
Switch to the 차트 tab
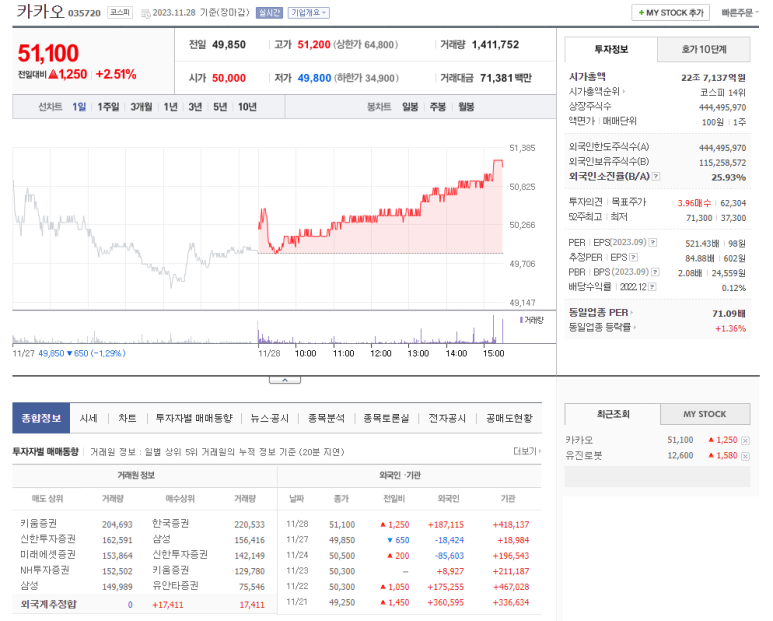click(x=127, y=418)
